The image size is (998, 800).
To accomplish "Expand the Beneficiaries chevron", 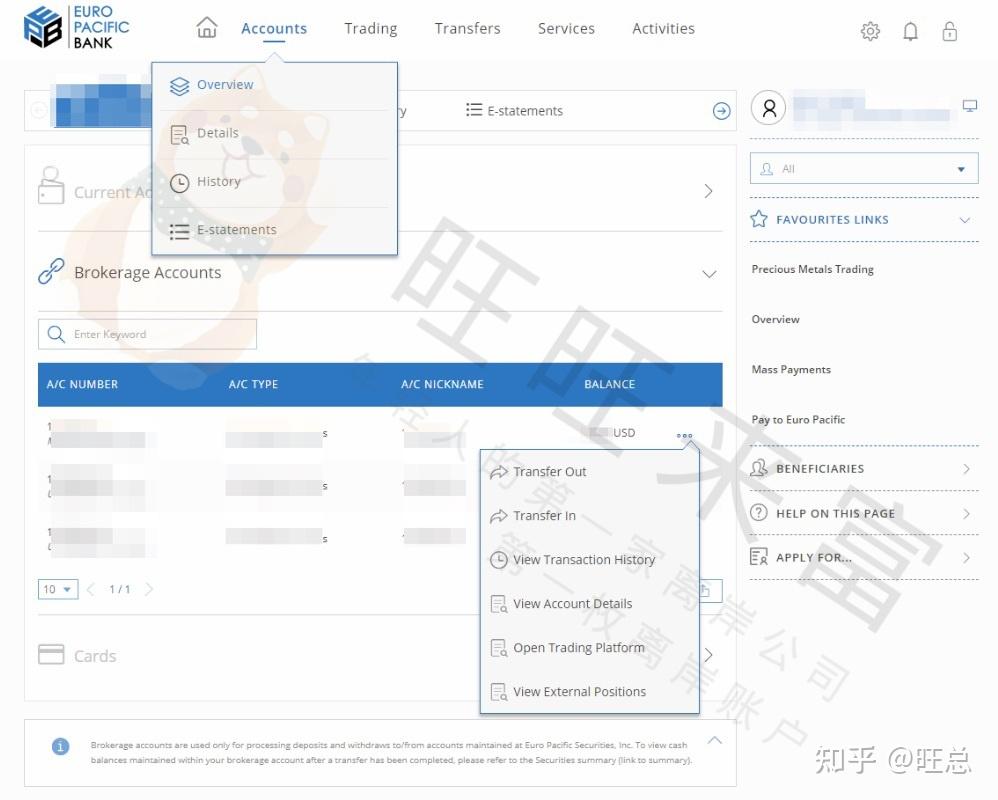I will point(966,469).
